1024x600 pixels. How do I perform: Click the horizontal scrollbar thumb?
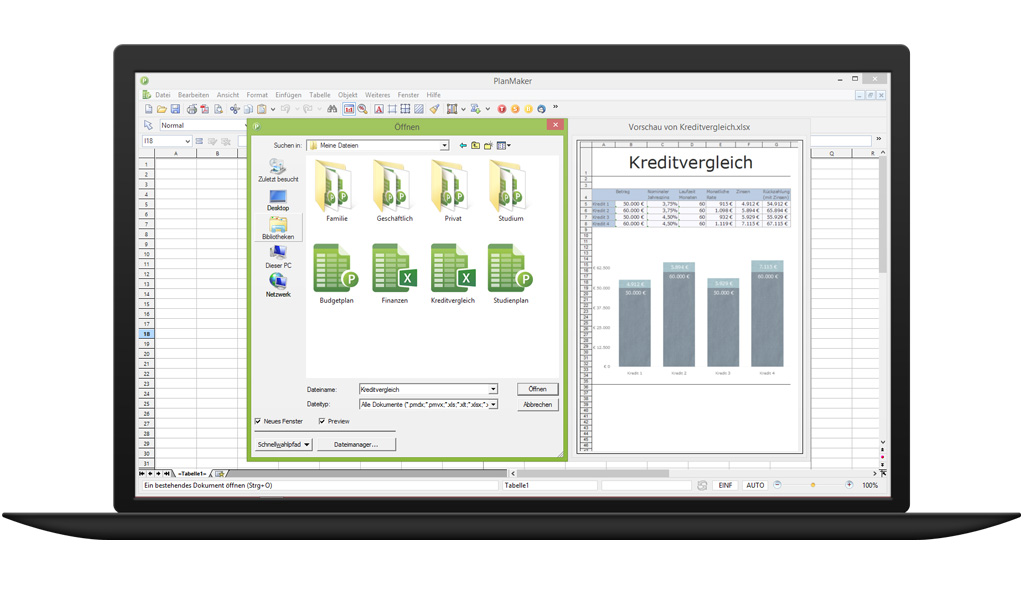click(x=593, y=473)
